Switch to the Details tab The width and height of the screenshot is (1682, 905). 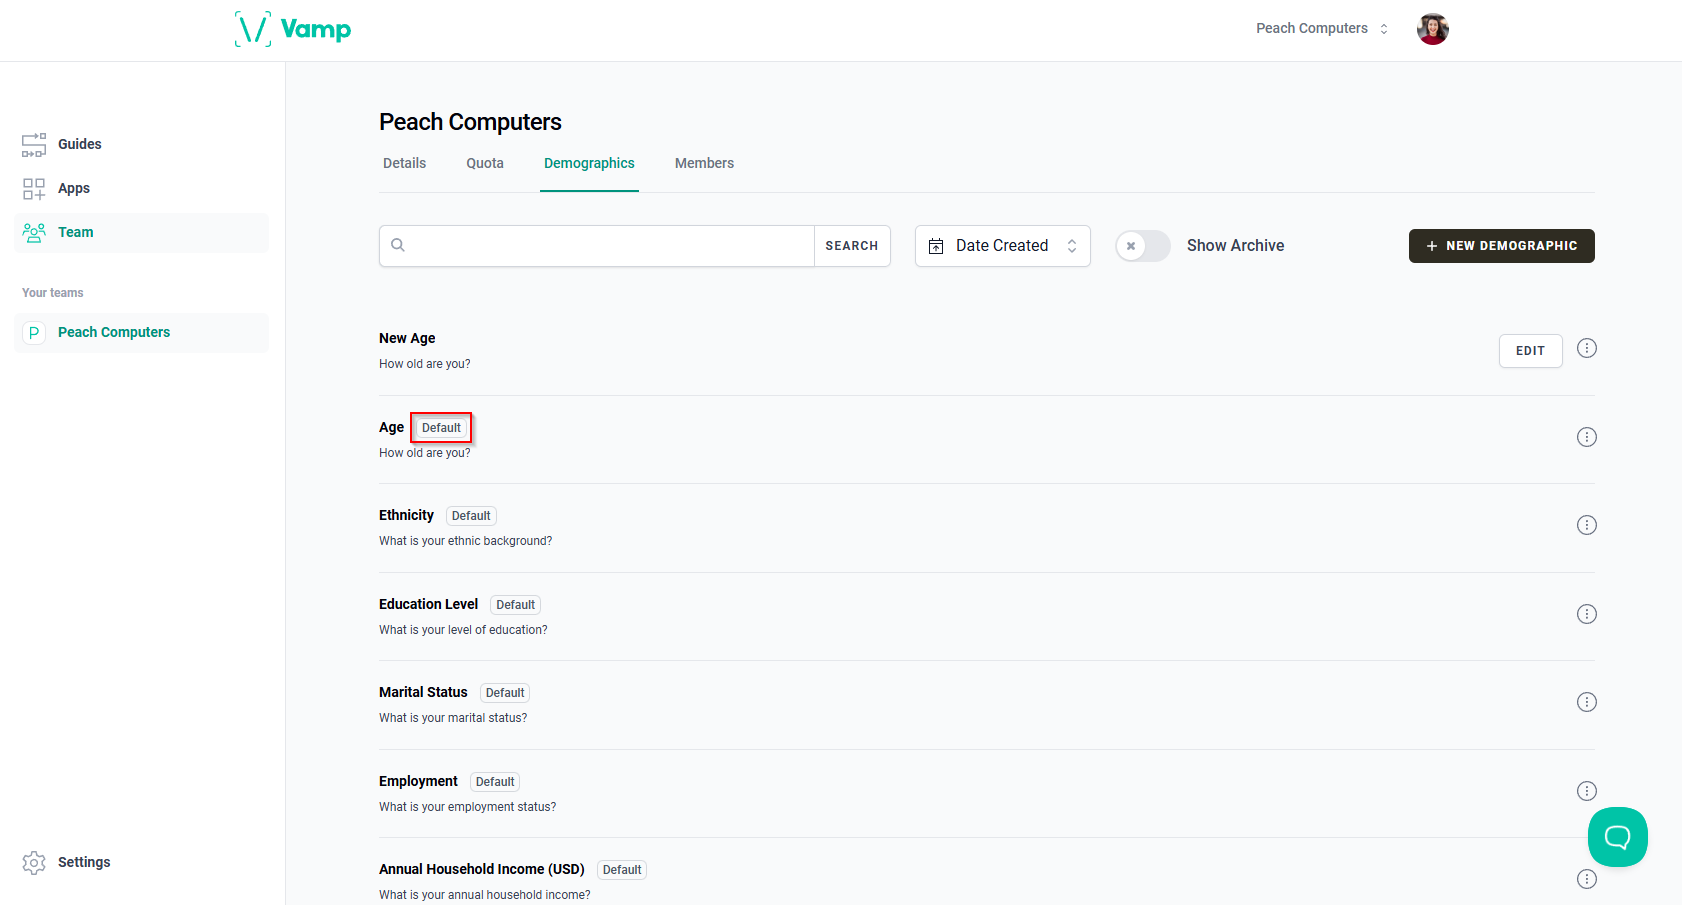(x=404, y=163)
